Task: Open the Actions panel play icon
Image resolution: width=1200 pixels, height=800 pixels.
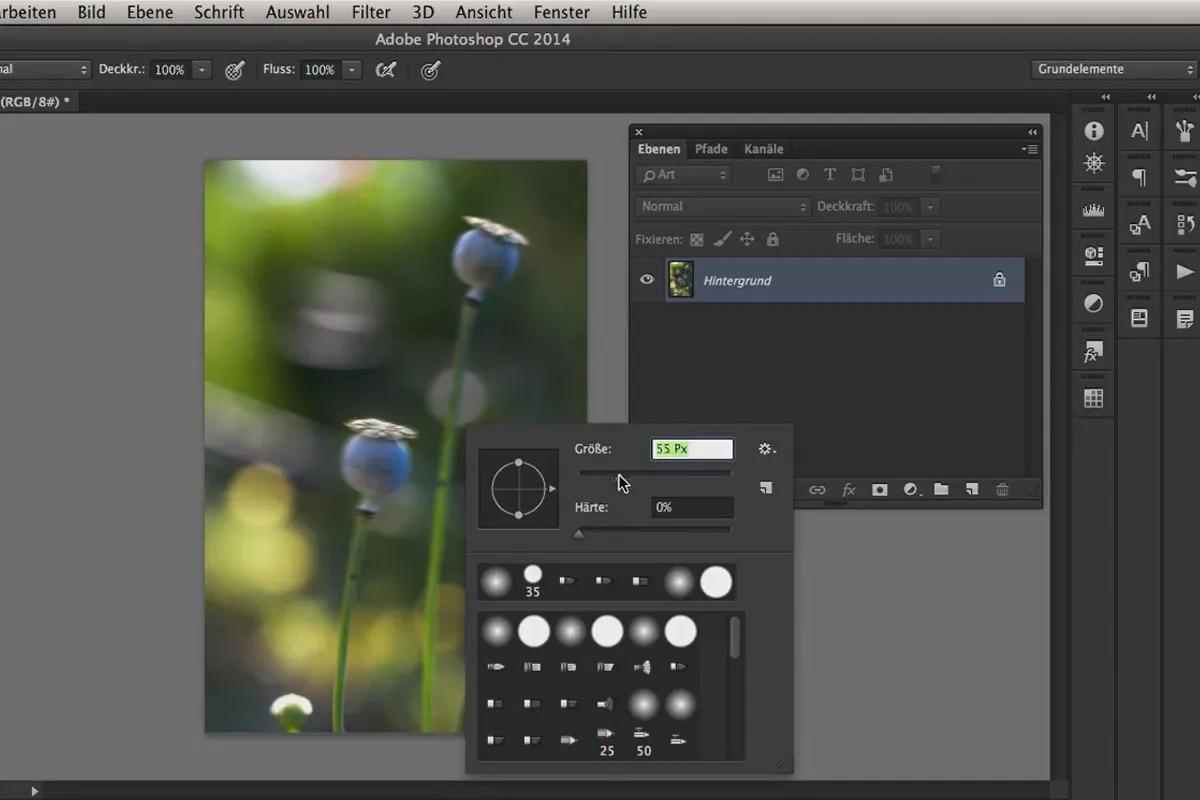Action: (1185, 272)
